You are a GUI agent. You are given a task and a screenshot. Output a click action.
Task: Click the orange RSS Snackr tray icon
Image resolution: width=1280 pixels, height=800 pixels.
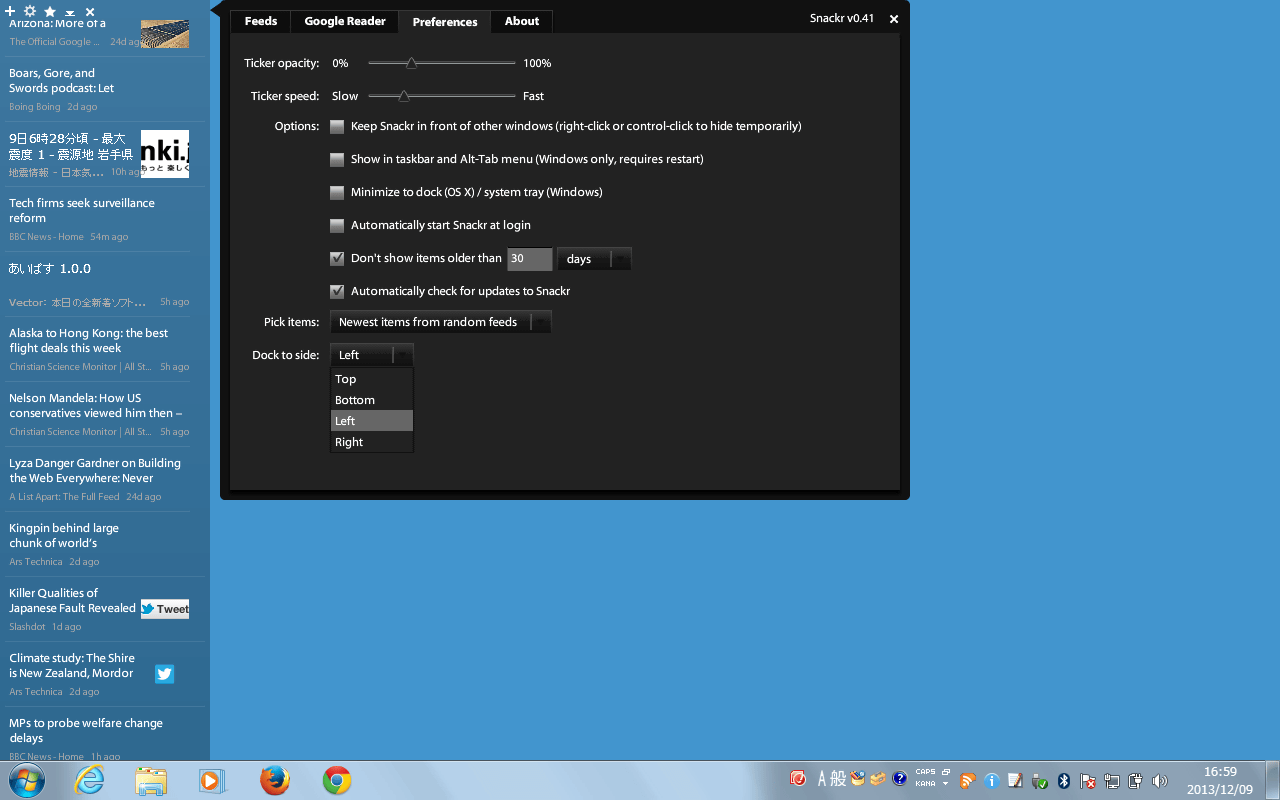click(967, 781)
